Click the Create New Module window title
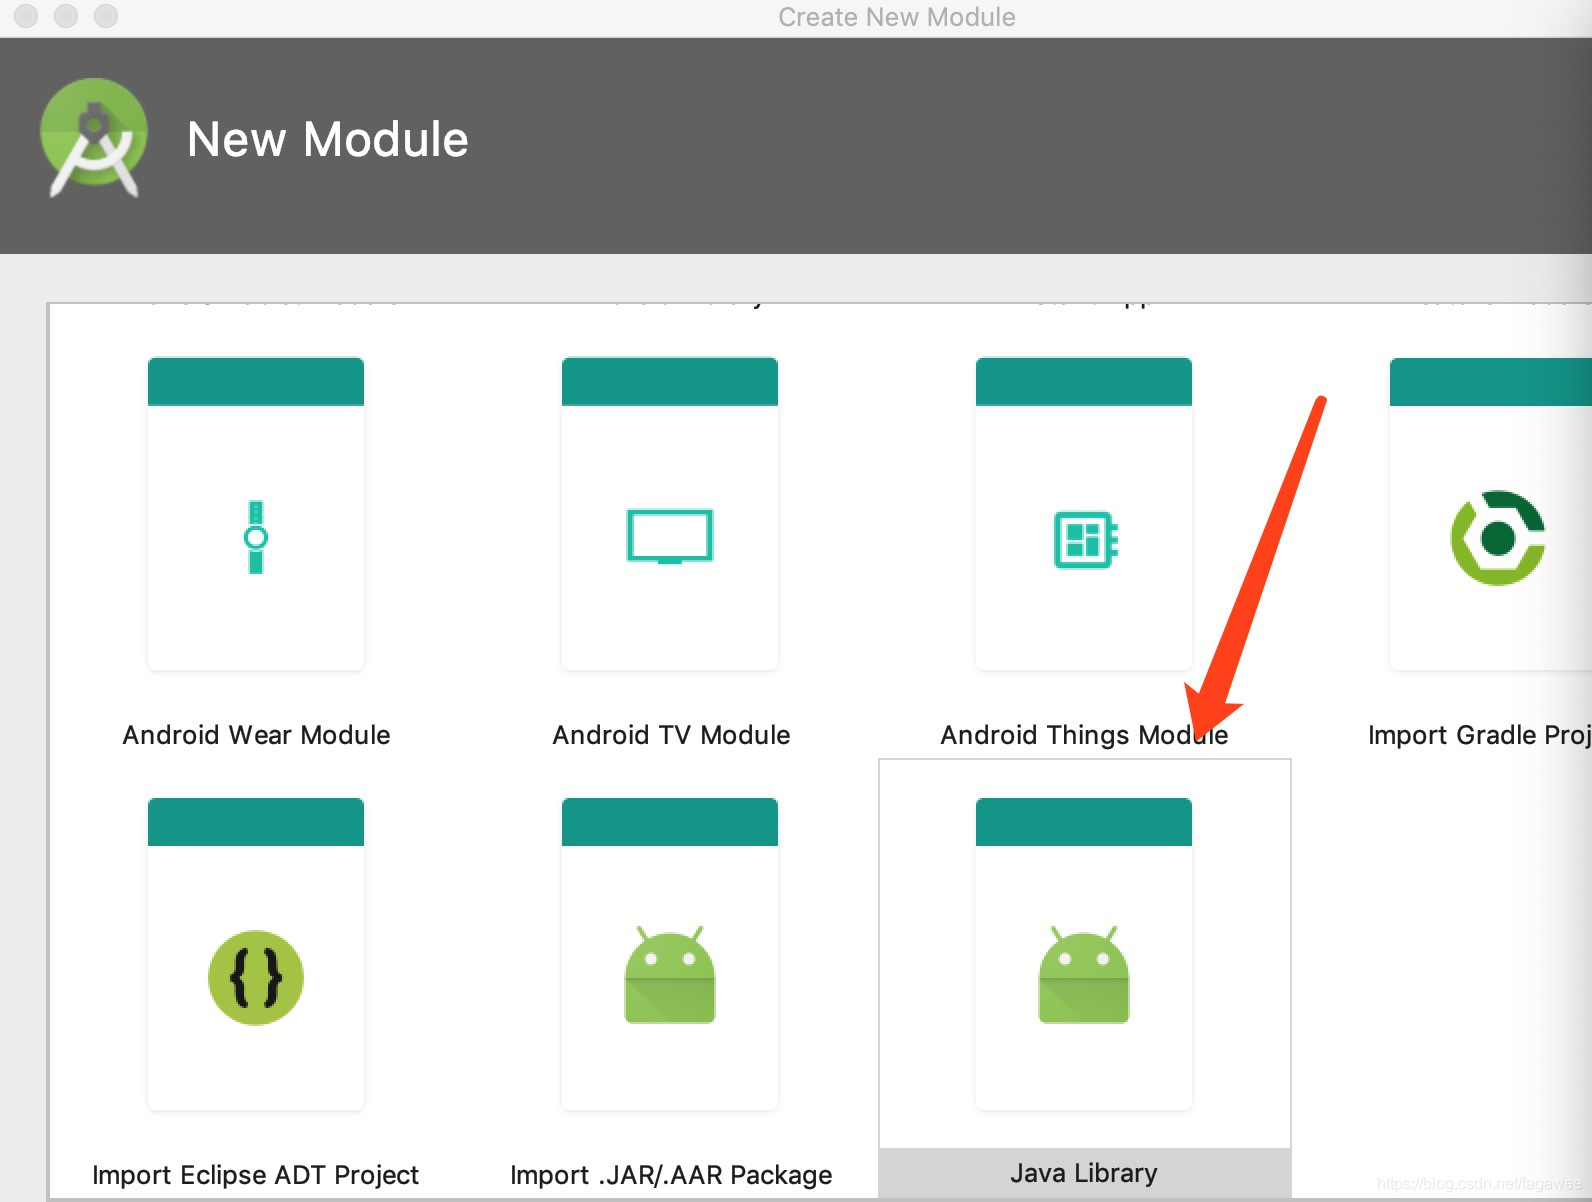 tap(896, 17)
